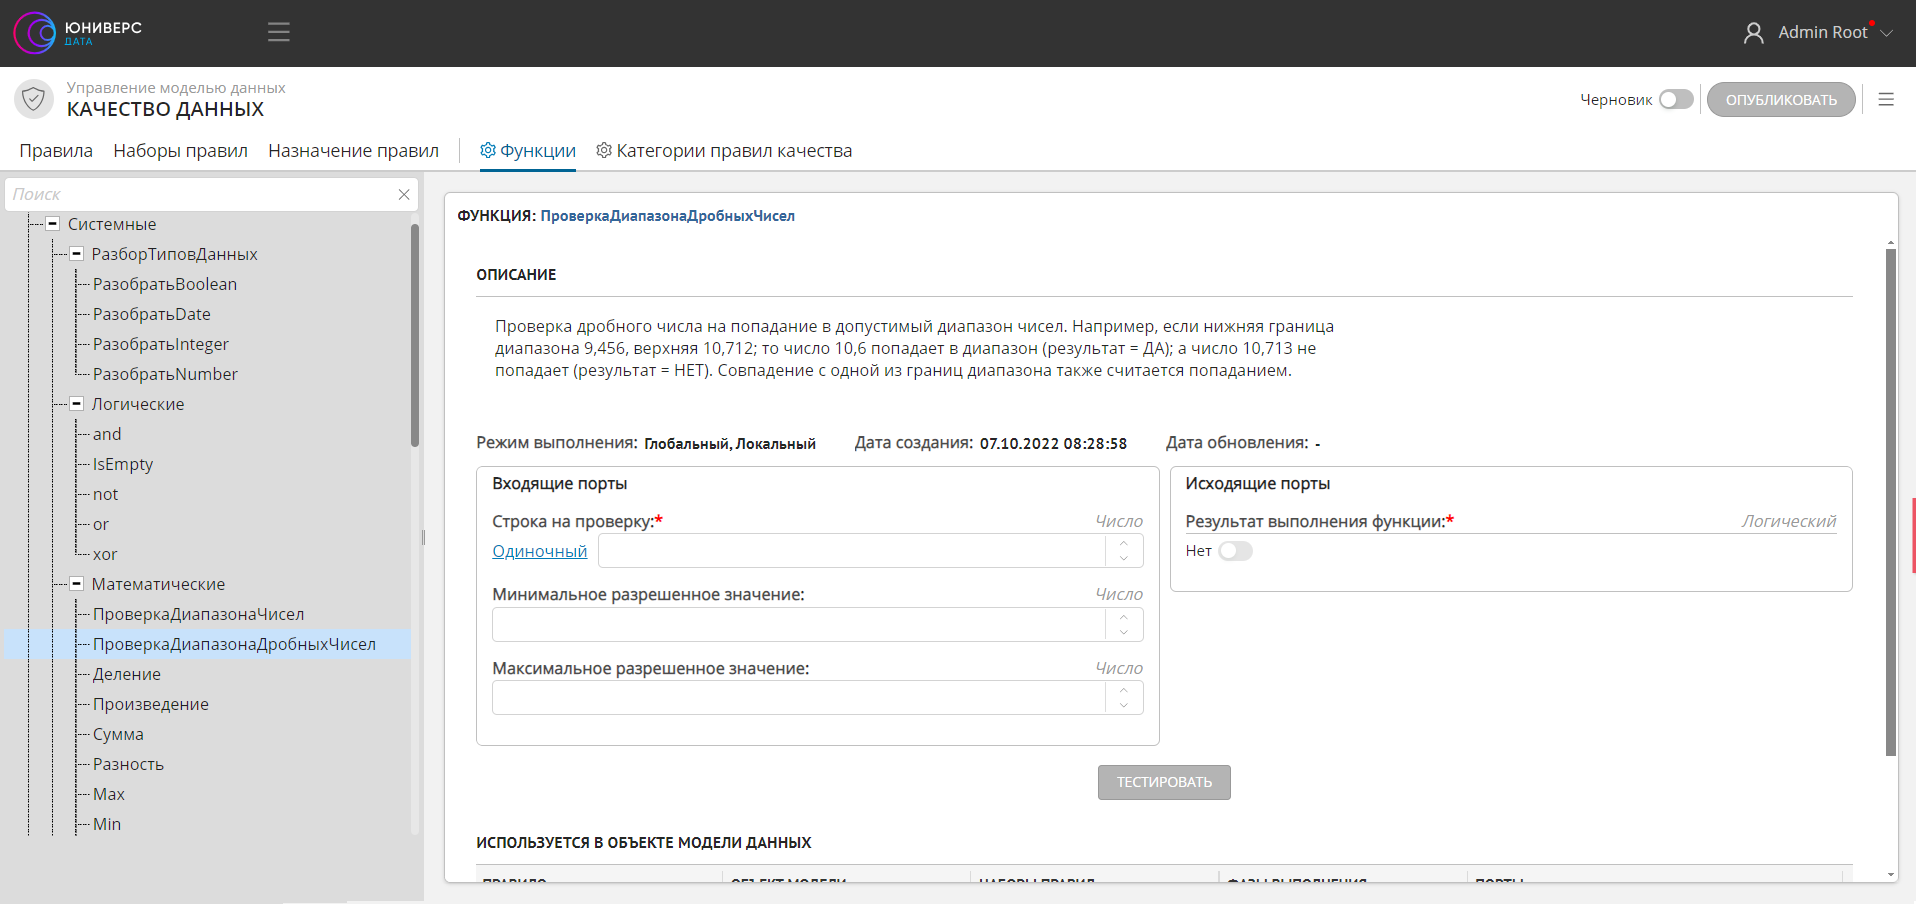Image resolution: width=1916 pixels, height=904 pixels.
Task: Select ПроверкаДиапазонаЧисел in the tree
Action: pos(198,614)
